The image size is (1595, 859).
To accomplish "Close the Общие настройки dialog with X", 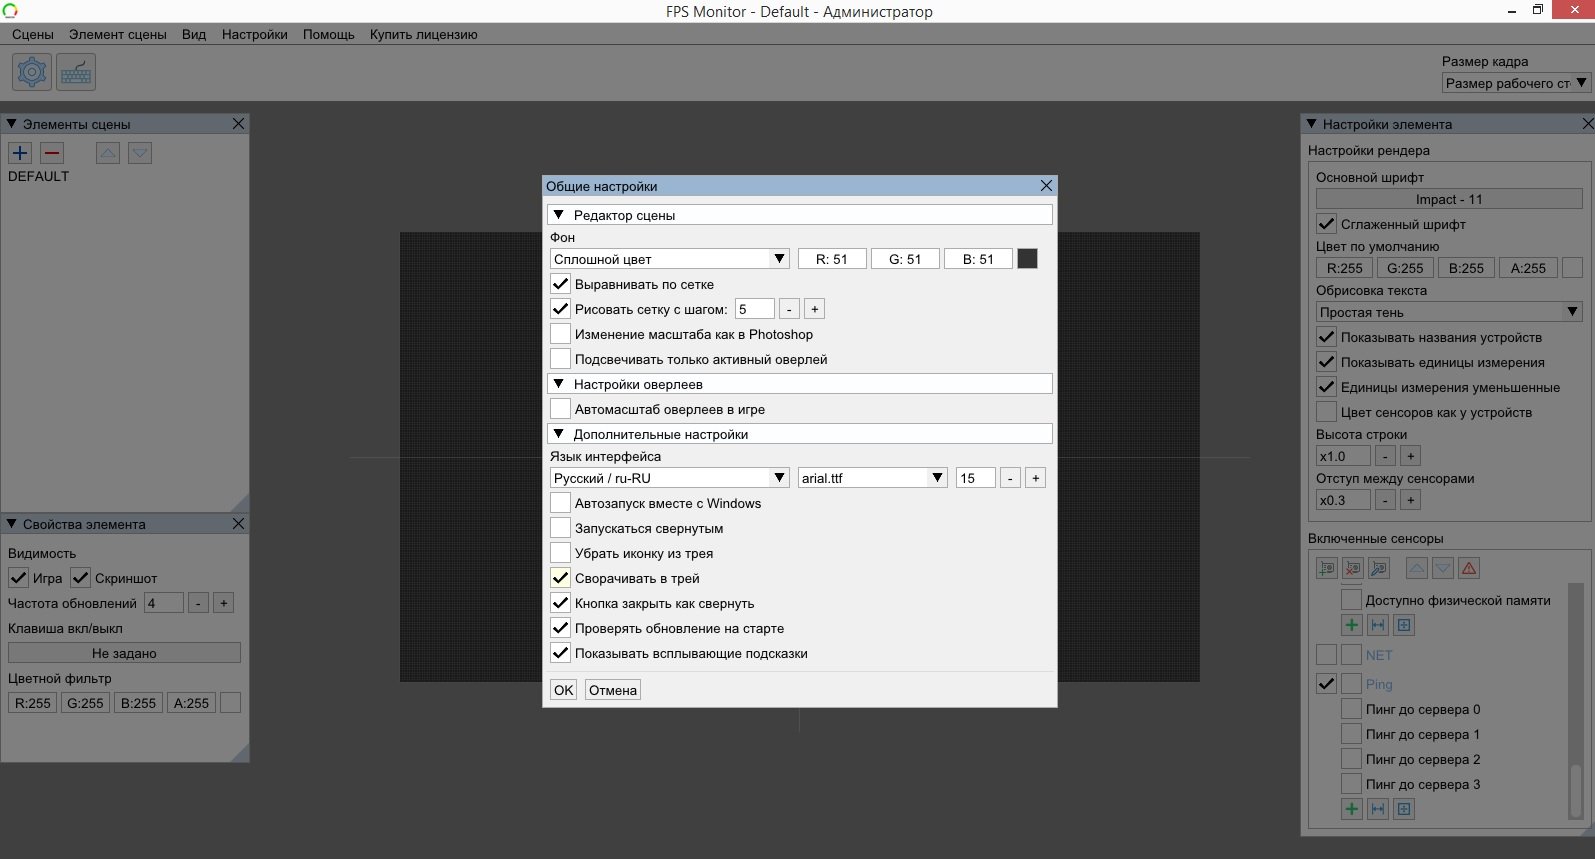I will coord(1046,186).
